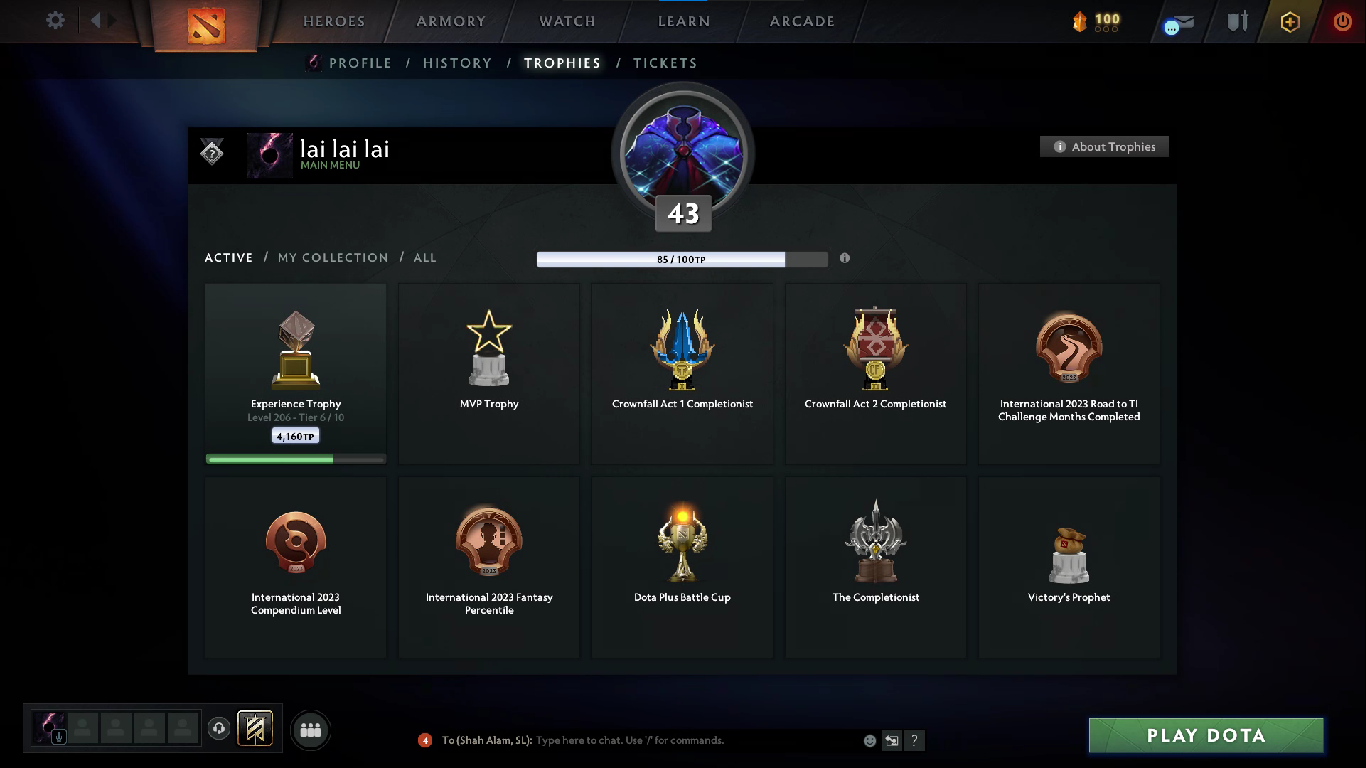Expand the chat window with arrow icon
Viewport: 1366px width, 768px height.
tap(891, 741)
